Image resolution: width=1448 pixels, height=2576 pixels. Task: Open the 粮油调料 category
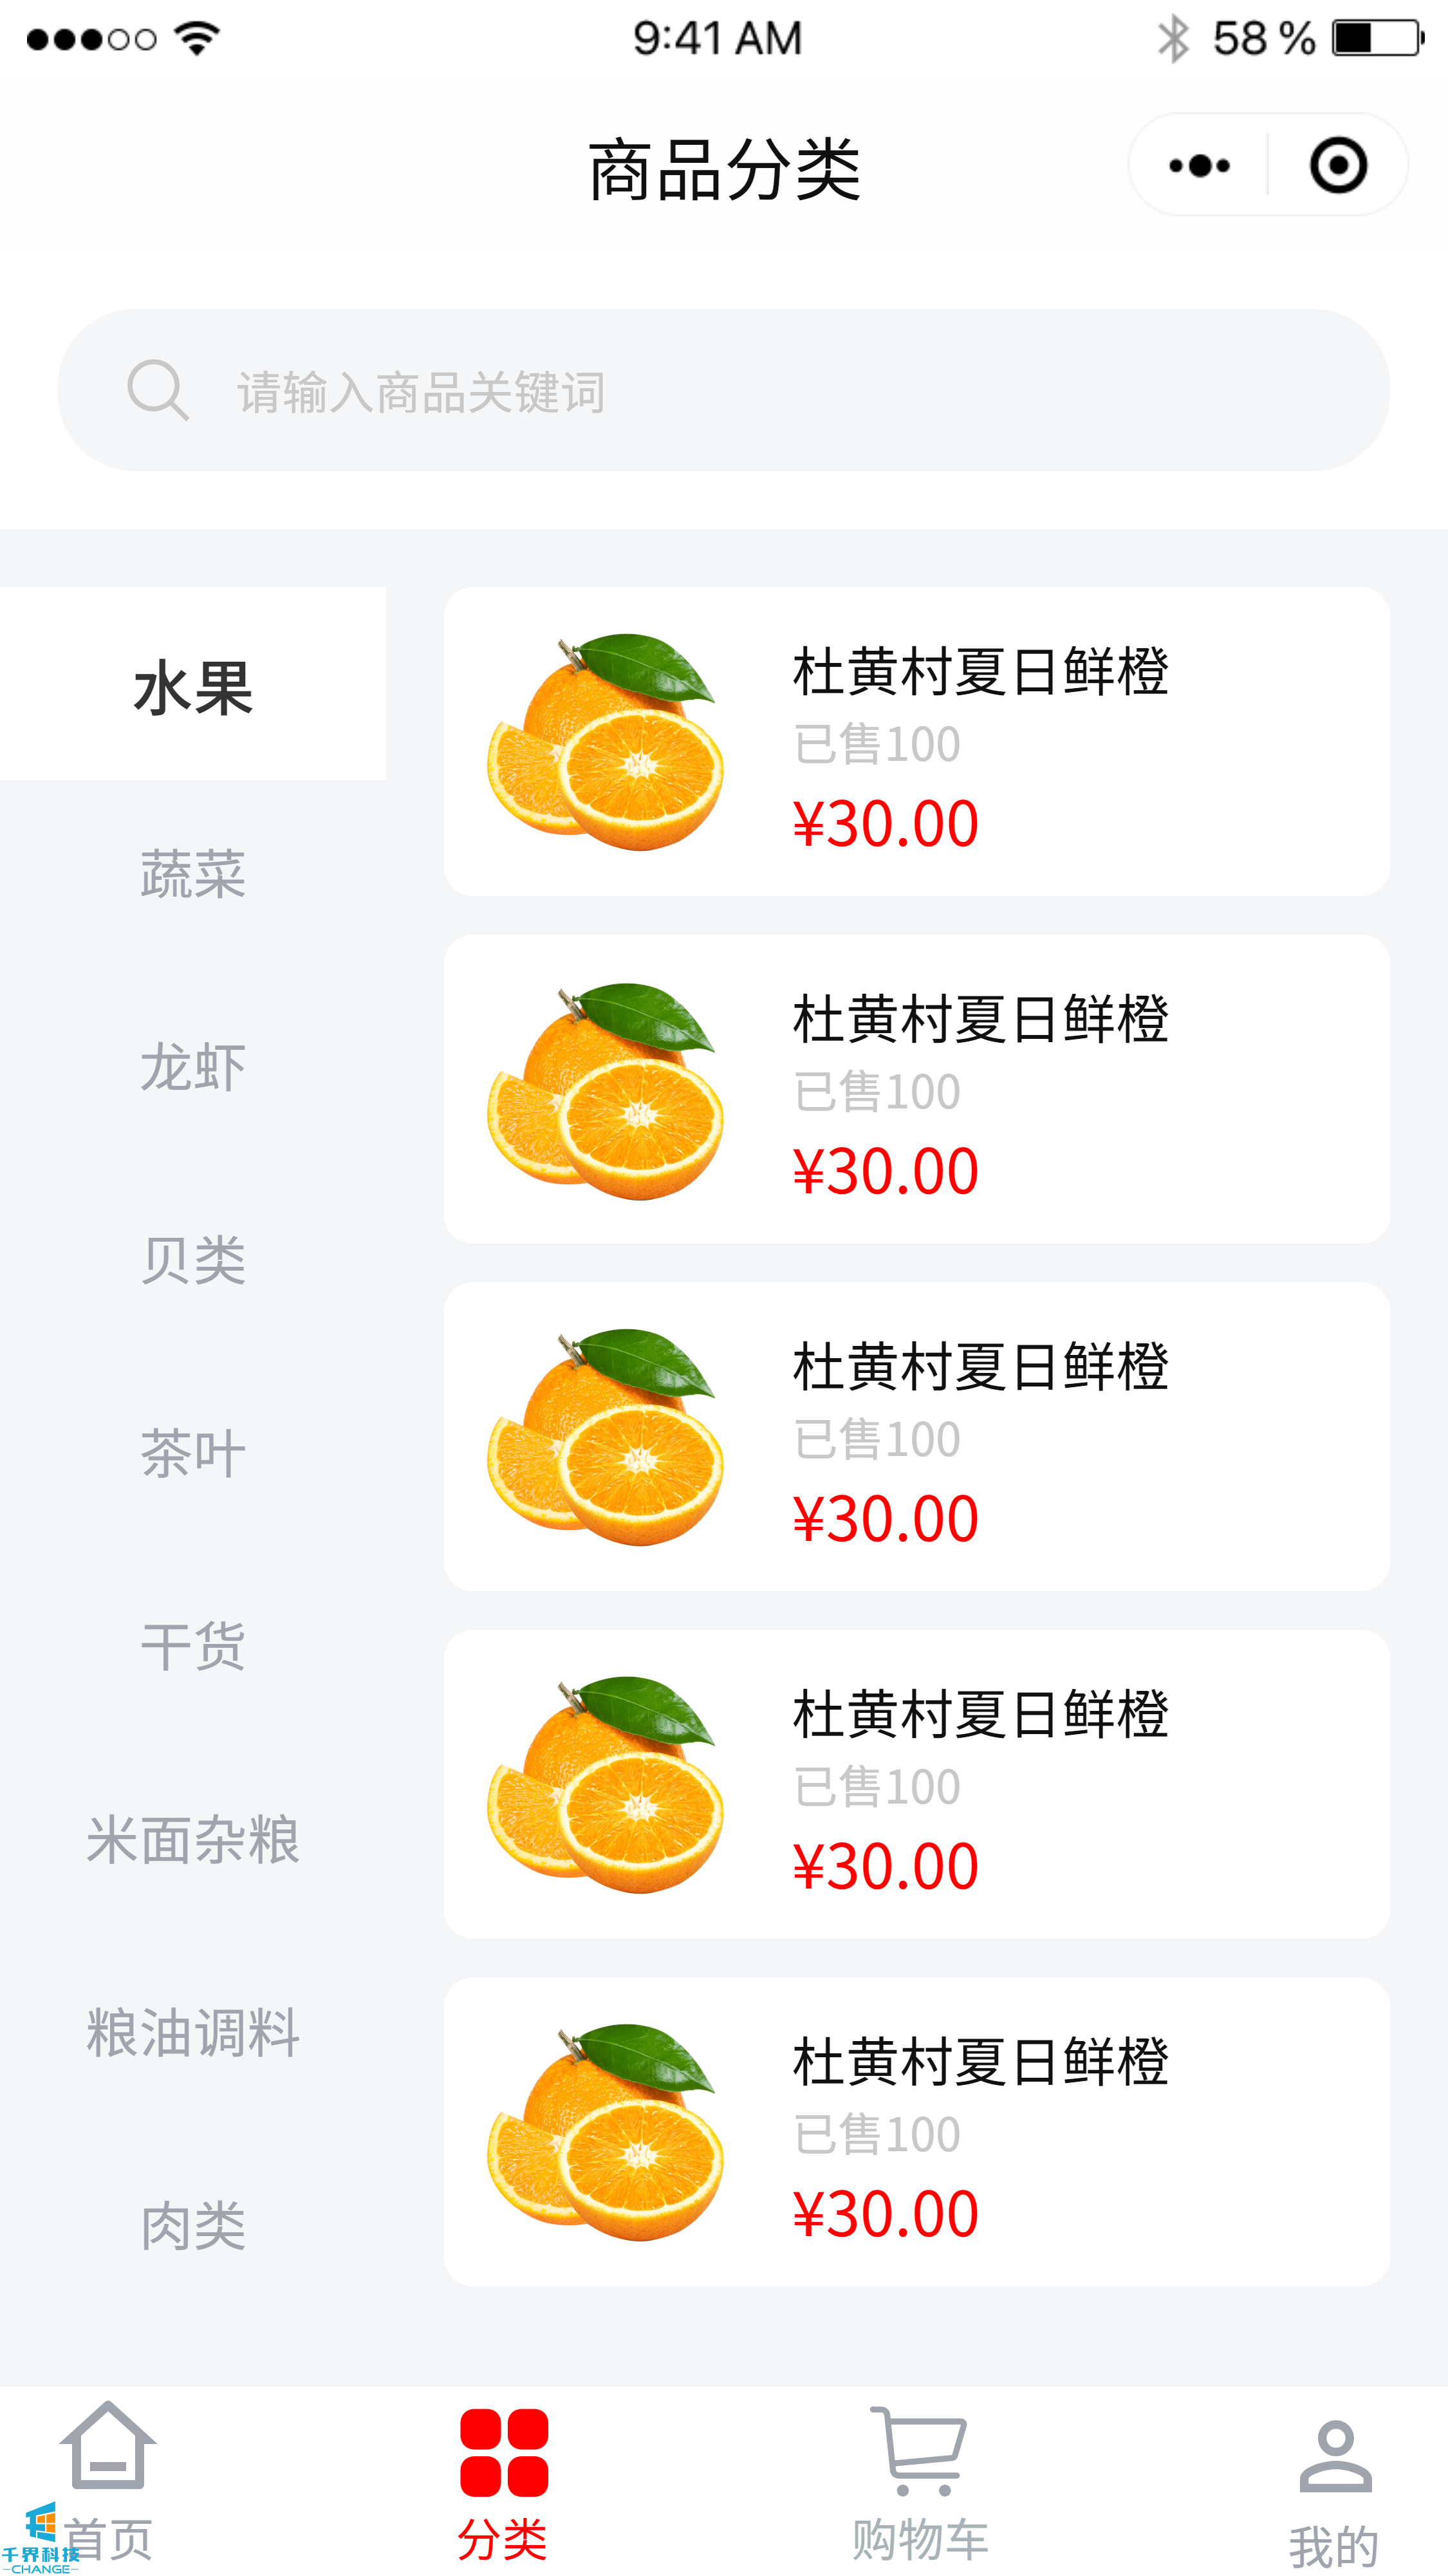click(x=193, y=2032)
